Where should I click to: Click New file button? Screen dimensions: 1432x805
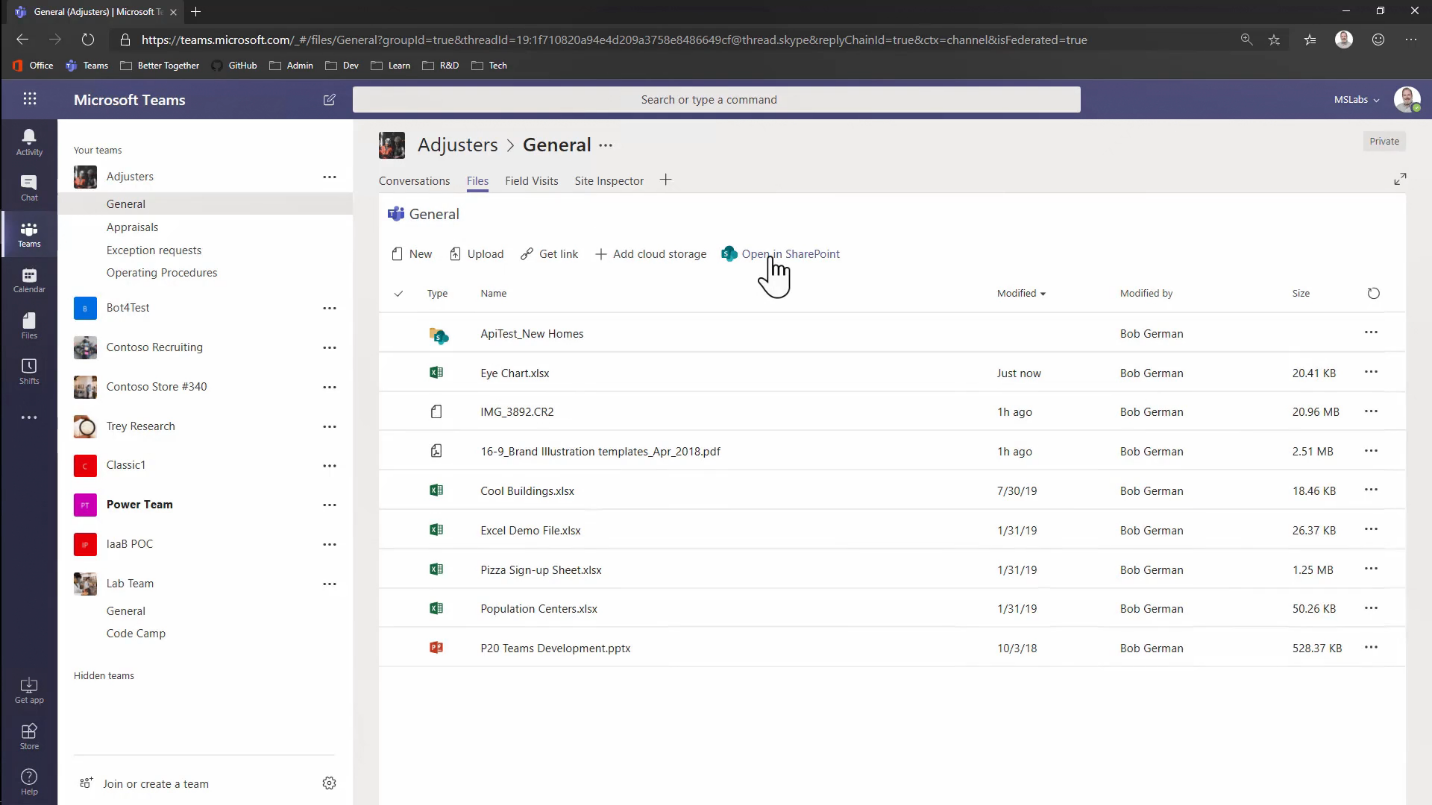click(411, 254)
